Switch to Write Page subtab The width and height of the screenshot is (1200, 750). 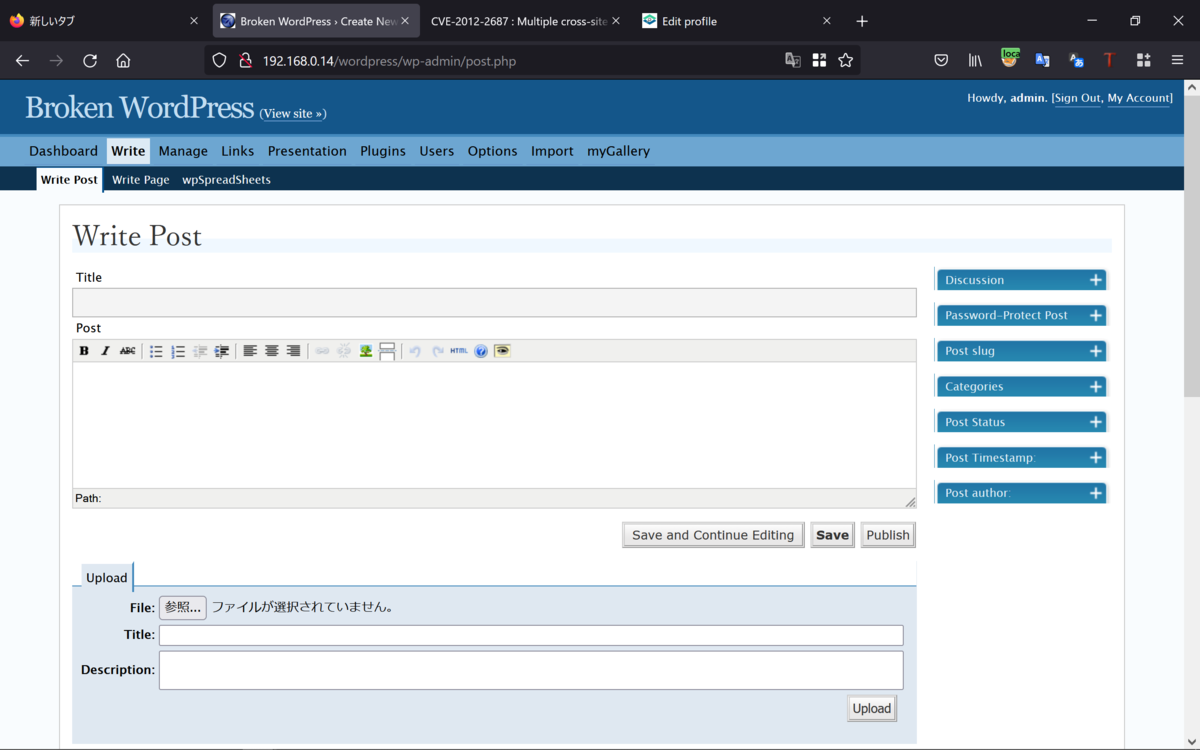[140, 180]
